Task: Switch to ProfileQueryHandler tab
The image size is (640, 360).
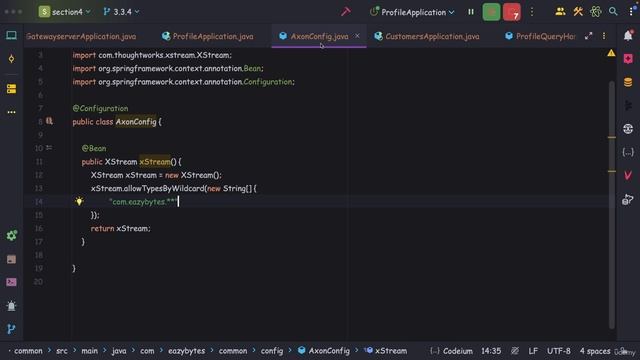Action: tap(540, 36)
